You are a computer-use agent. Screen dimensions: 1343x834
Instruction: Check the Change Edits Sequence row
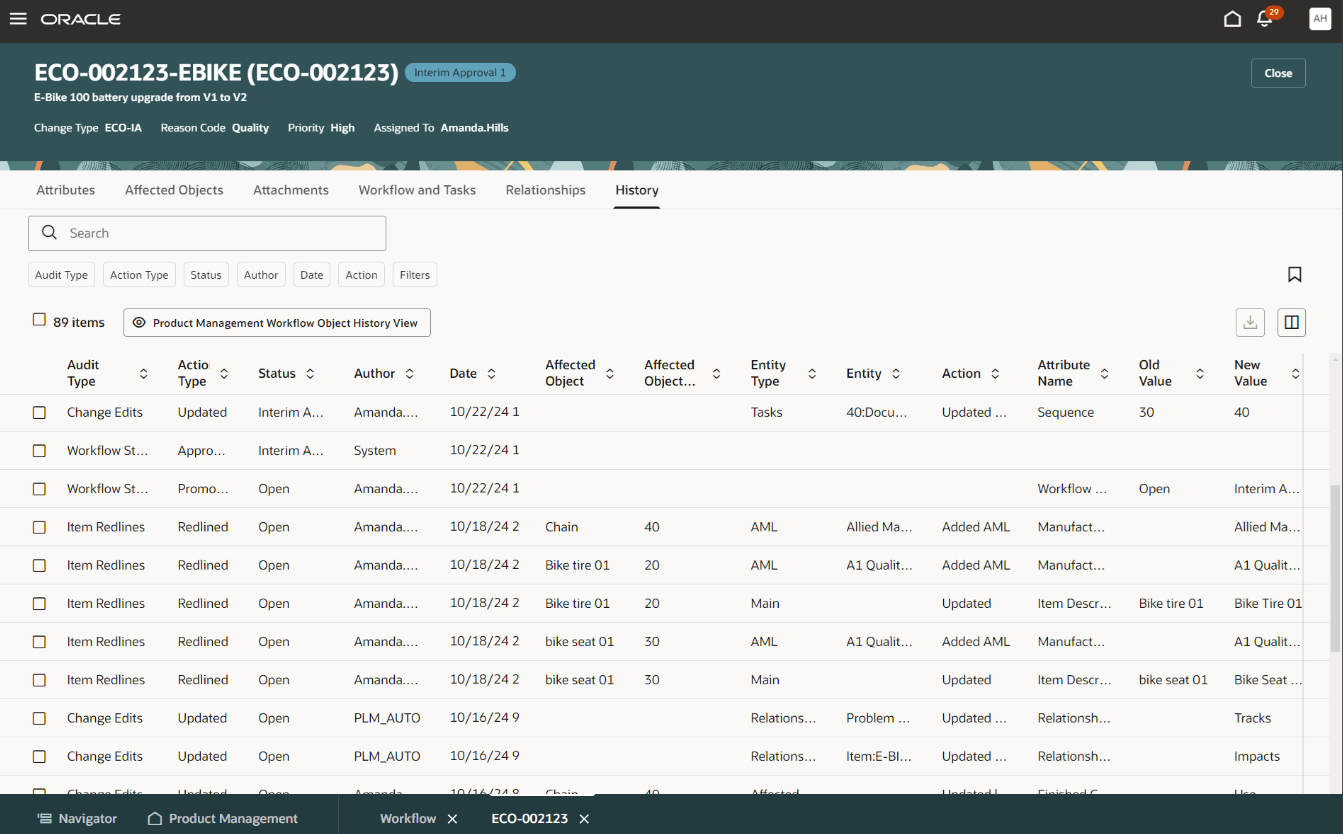(39, 412)
